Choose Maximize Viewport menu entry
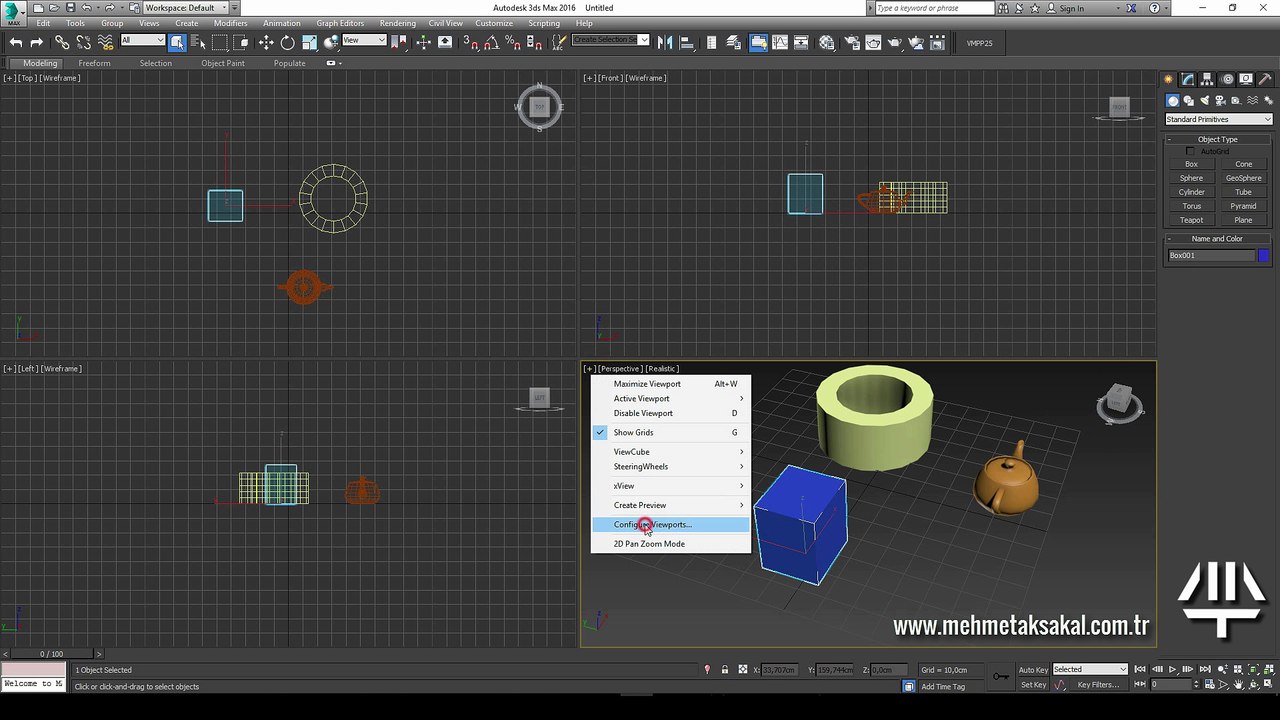Image resolution: width=1280 pixels, height=720 pixels. pyautogui.click(x=670, y=384)
